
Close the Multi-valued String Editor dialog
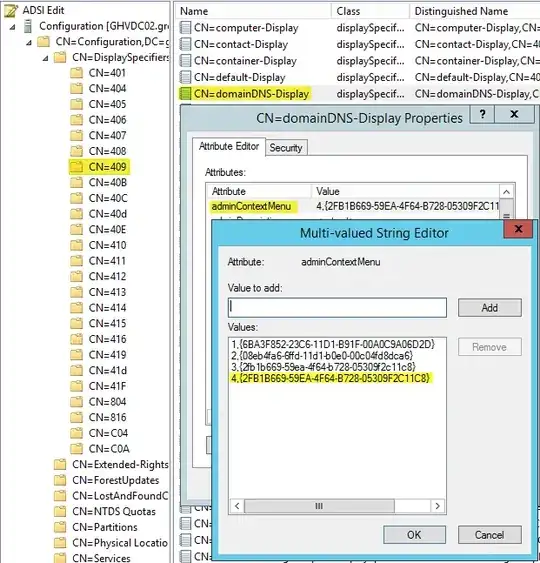click(518, 229)
